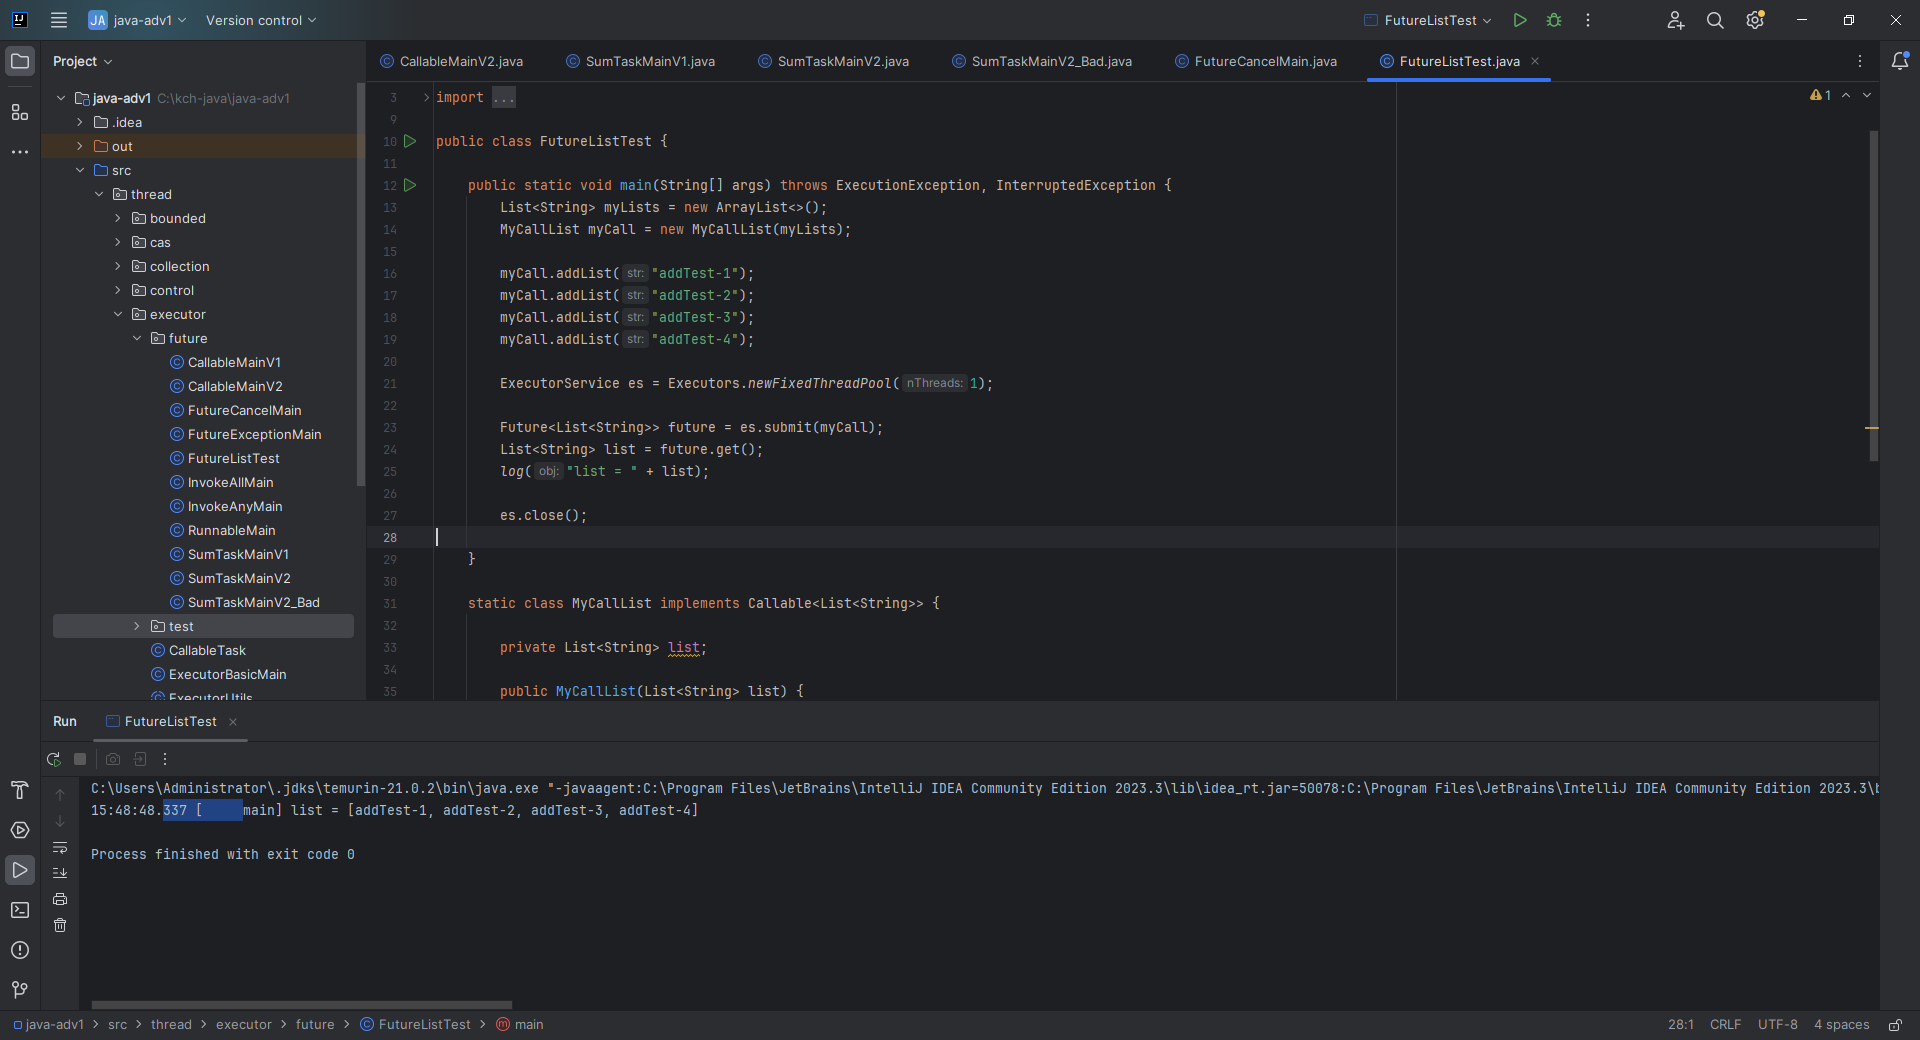Open the main hamburger menu
1920x1040 pixels.
point(59,20)
